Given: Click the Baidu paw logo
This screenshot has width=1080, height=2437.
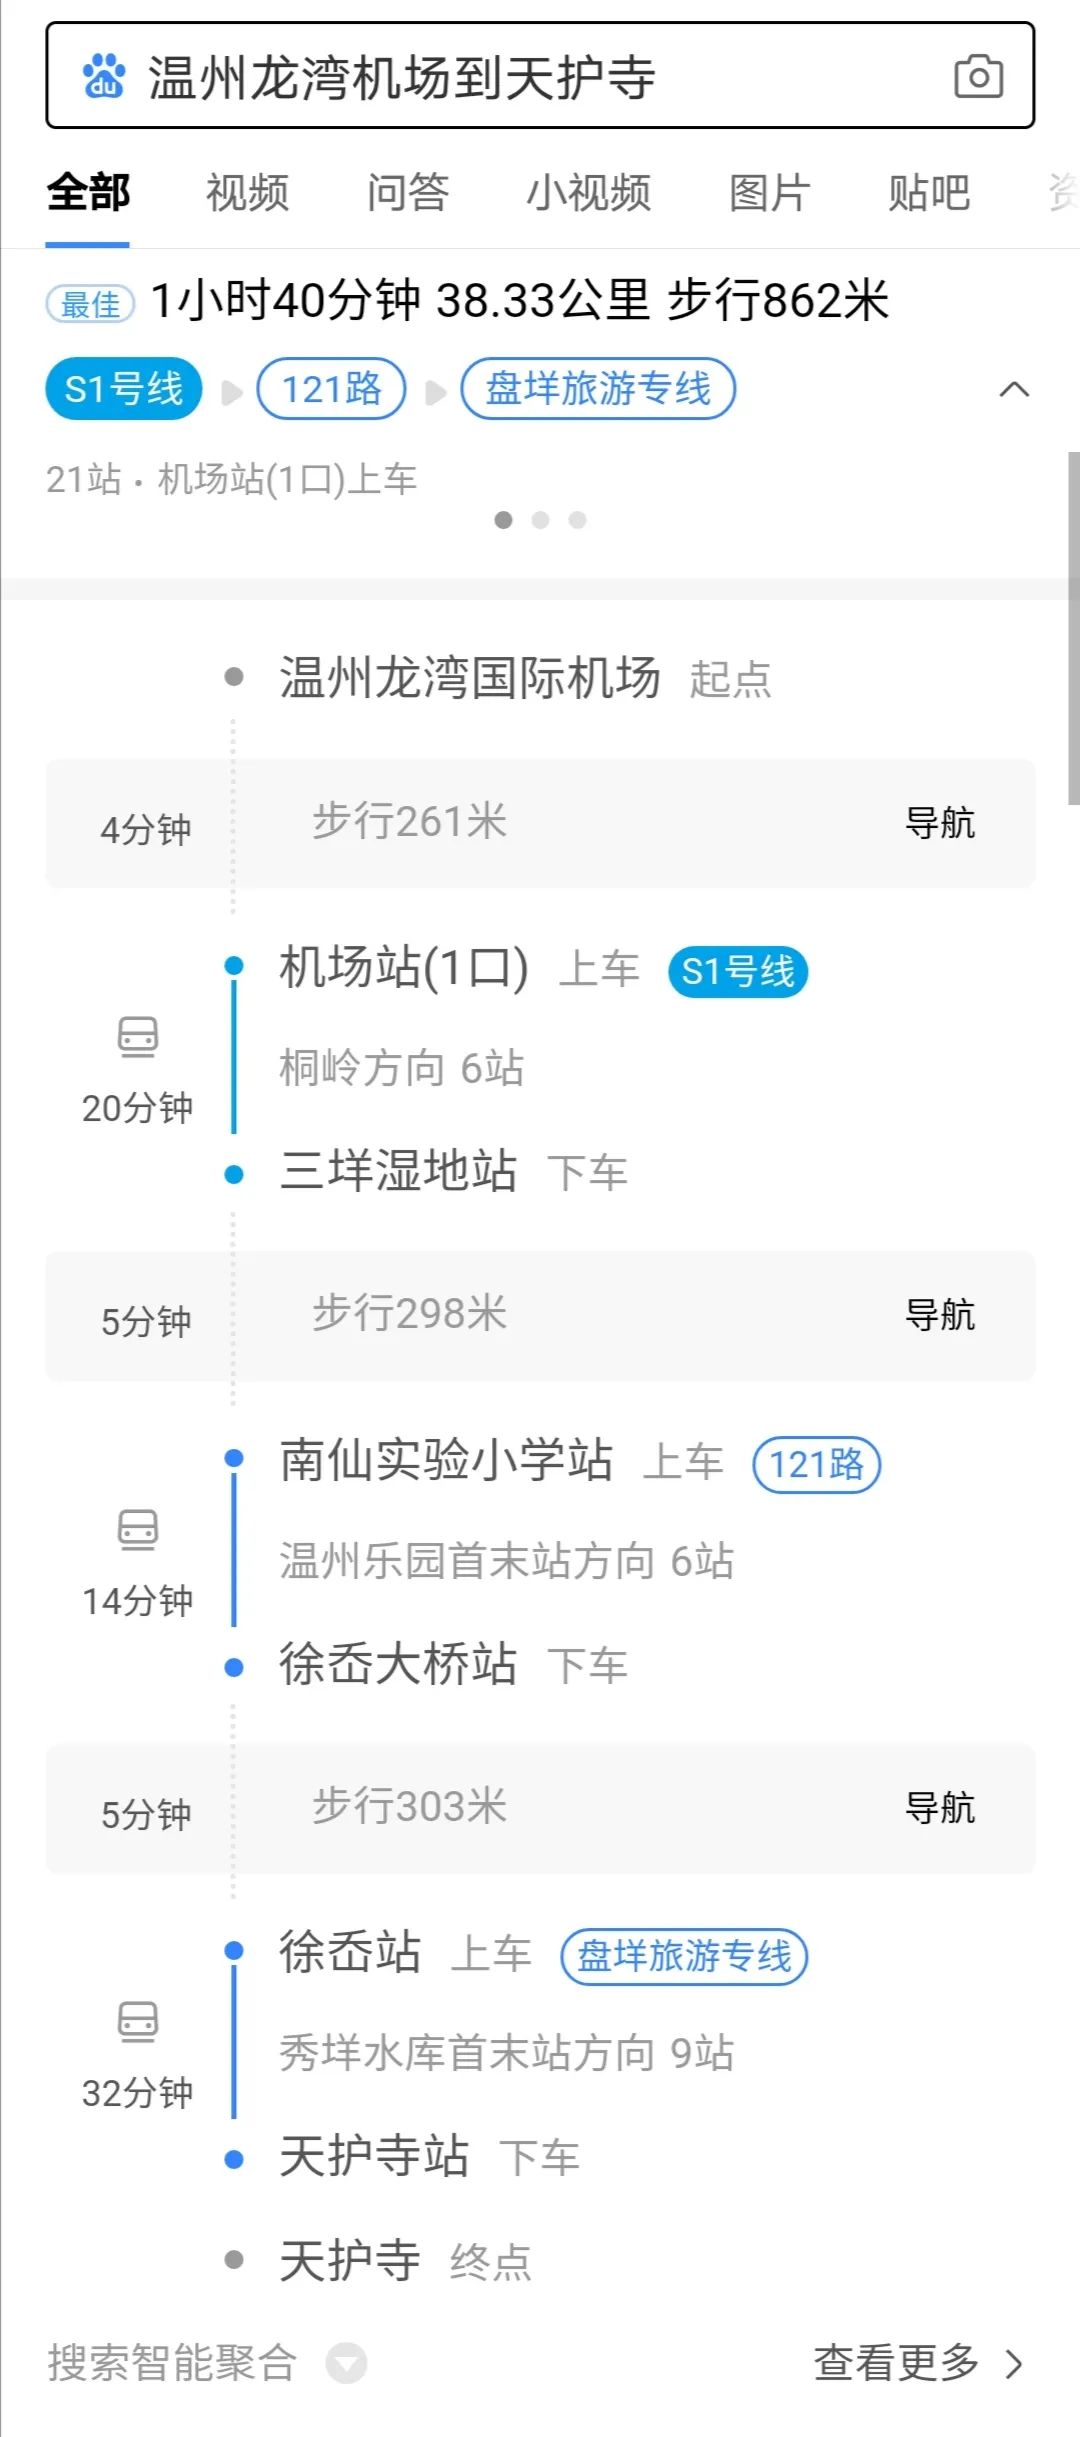Looking at the screenshot, I should click(103, 76).
